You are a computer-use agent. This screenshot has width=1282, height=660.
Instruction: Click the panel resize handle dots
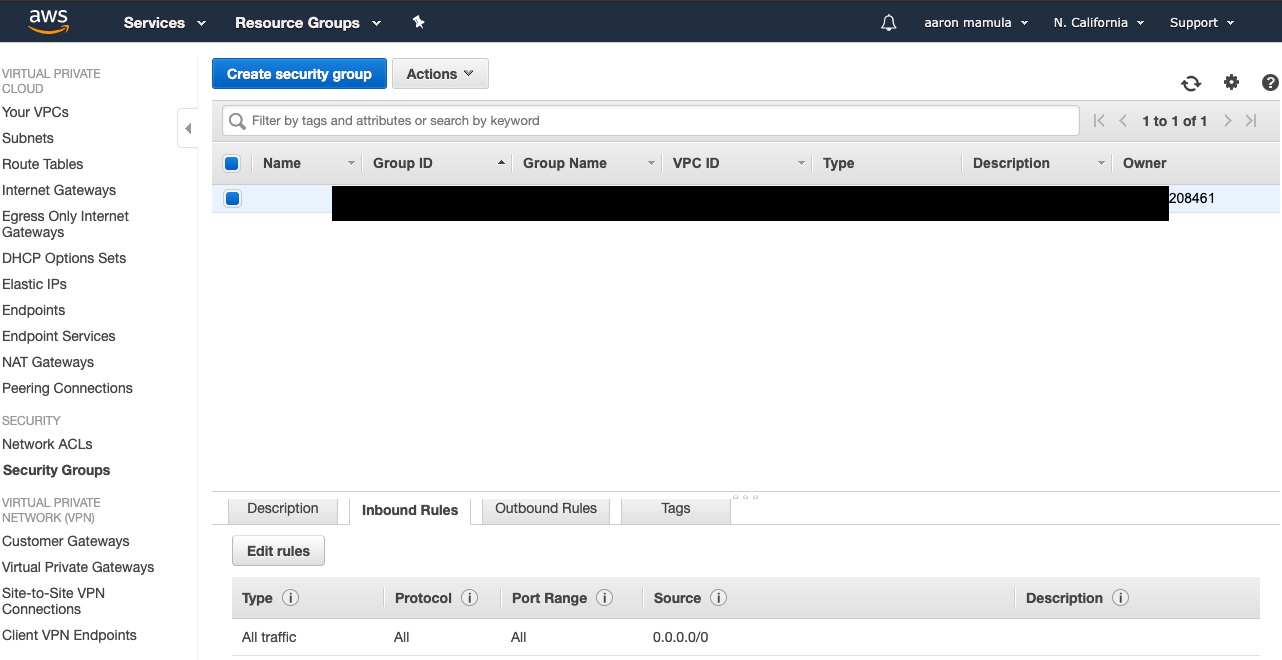(746, 497)
